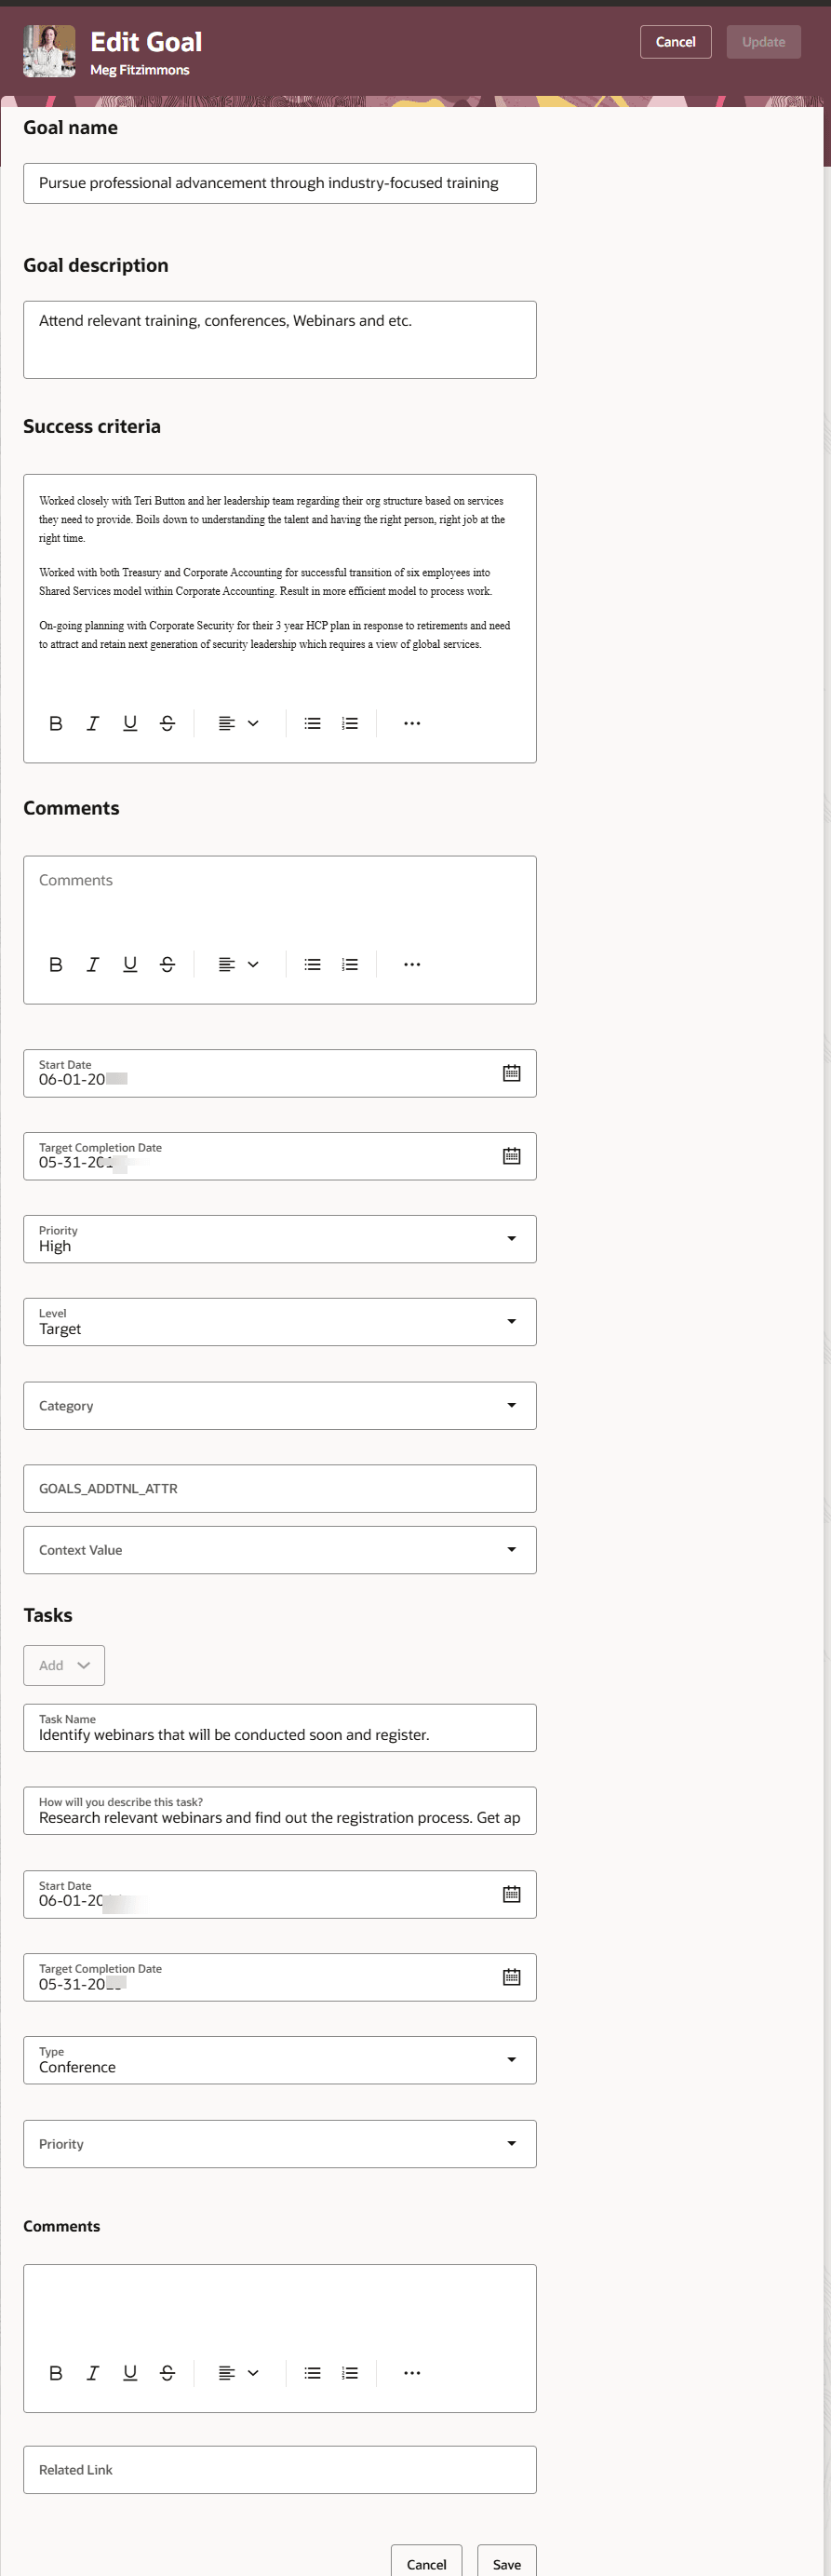Image resolution: width=831 pixels, height=2576 pixels.
Task: Click into the Goal name field
Action: pos(280,183)
